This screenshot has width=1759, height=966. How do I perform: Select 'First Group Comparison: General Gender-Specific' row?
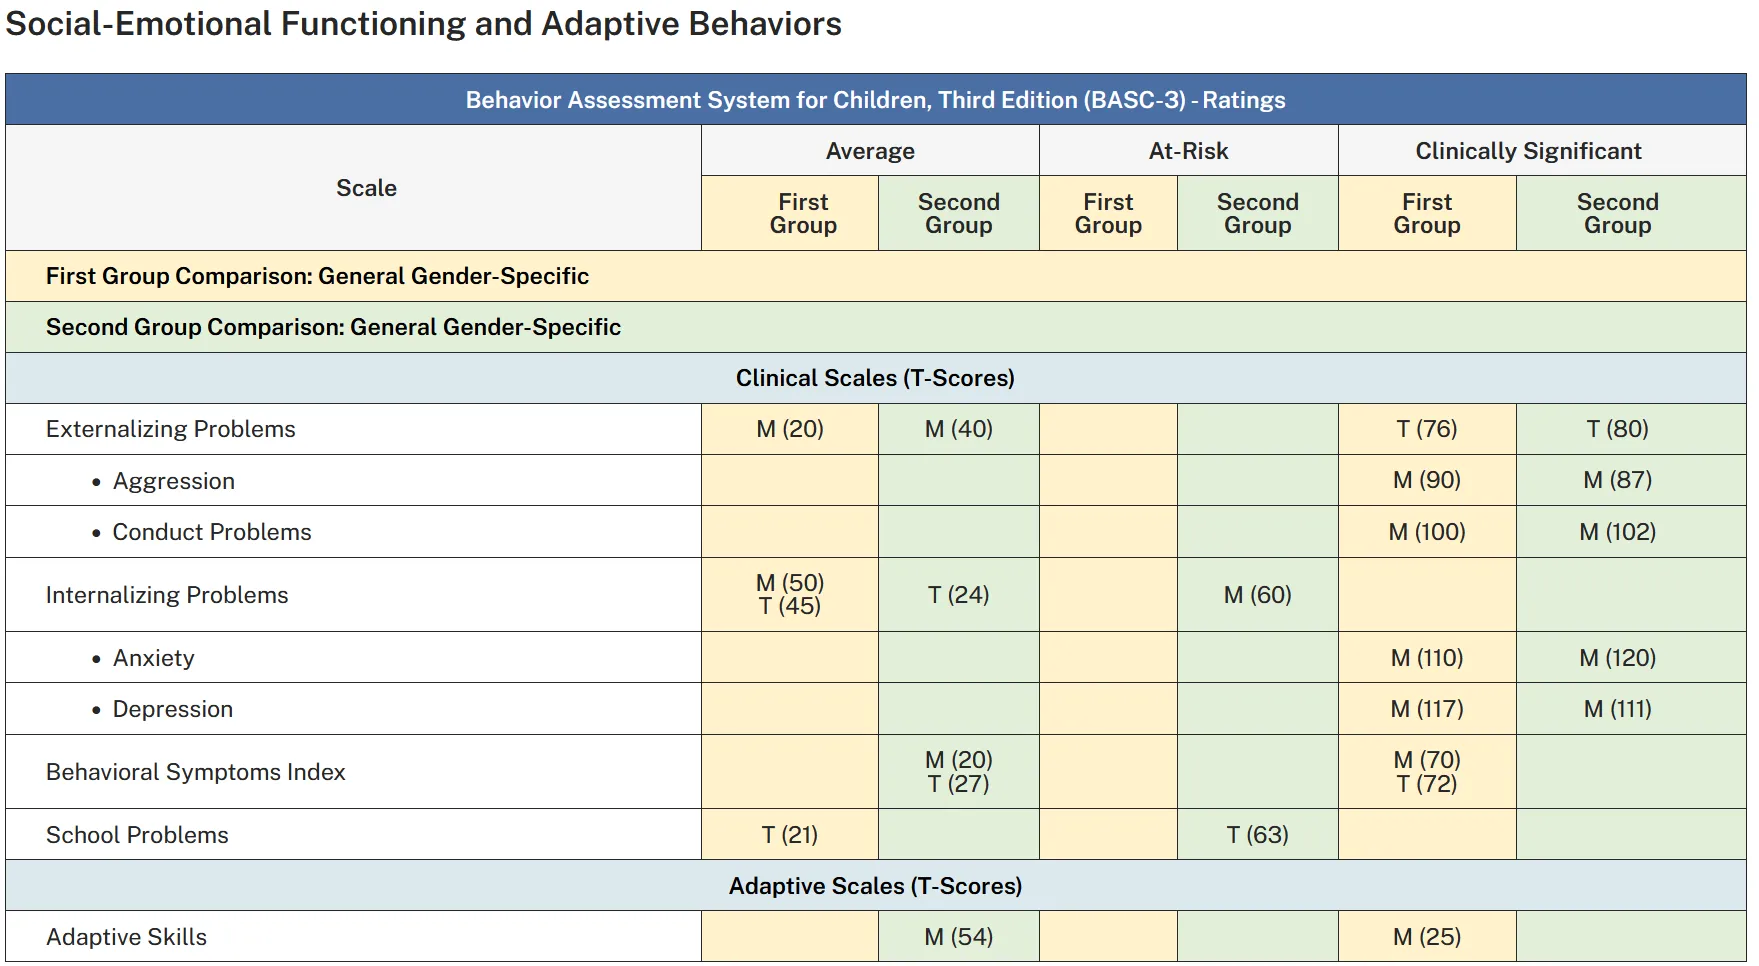(x=875, y=276)
